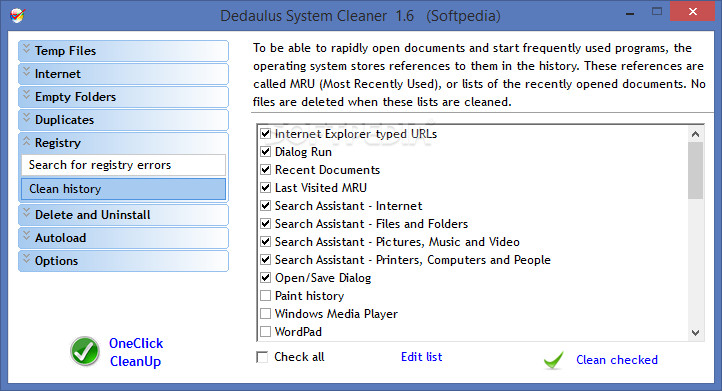
Task: Click the list scrollbar up arrow
Action: point(695,134)
